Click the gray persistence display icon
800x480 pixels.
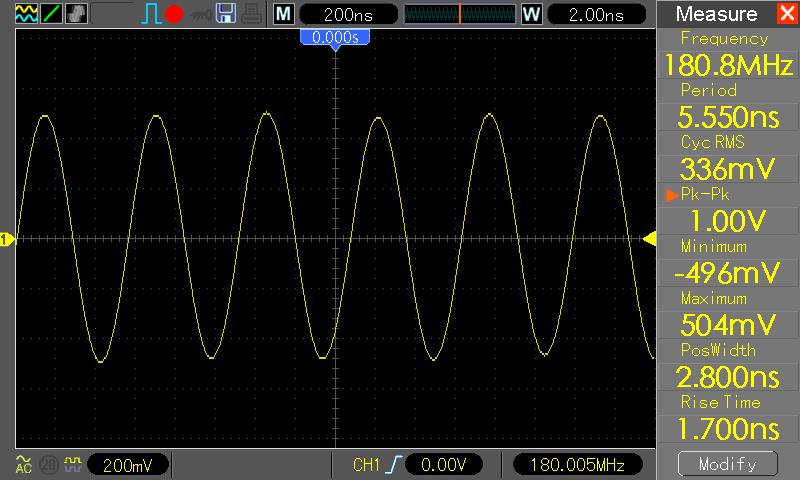point(77,14)
